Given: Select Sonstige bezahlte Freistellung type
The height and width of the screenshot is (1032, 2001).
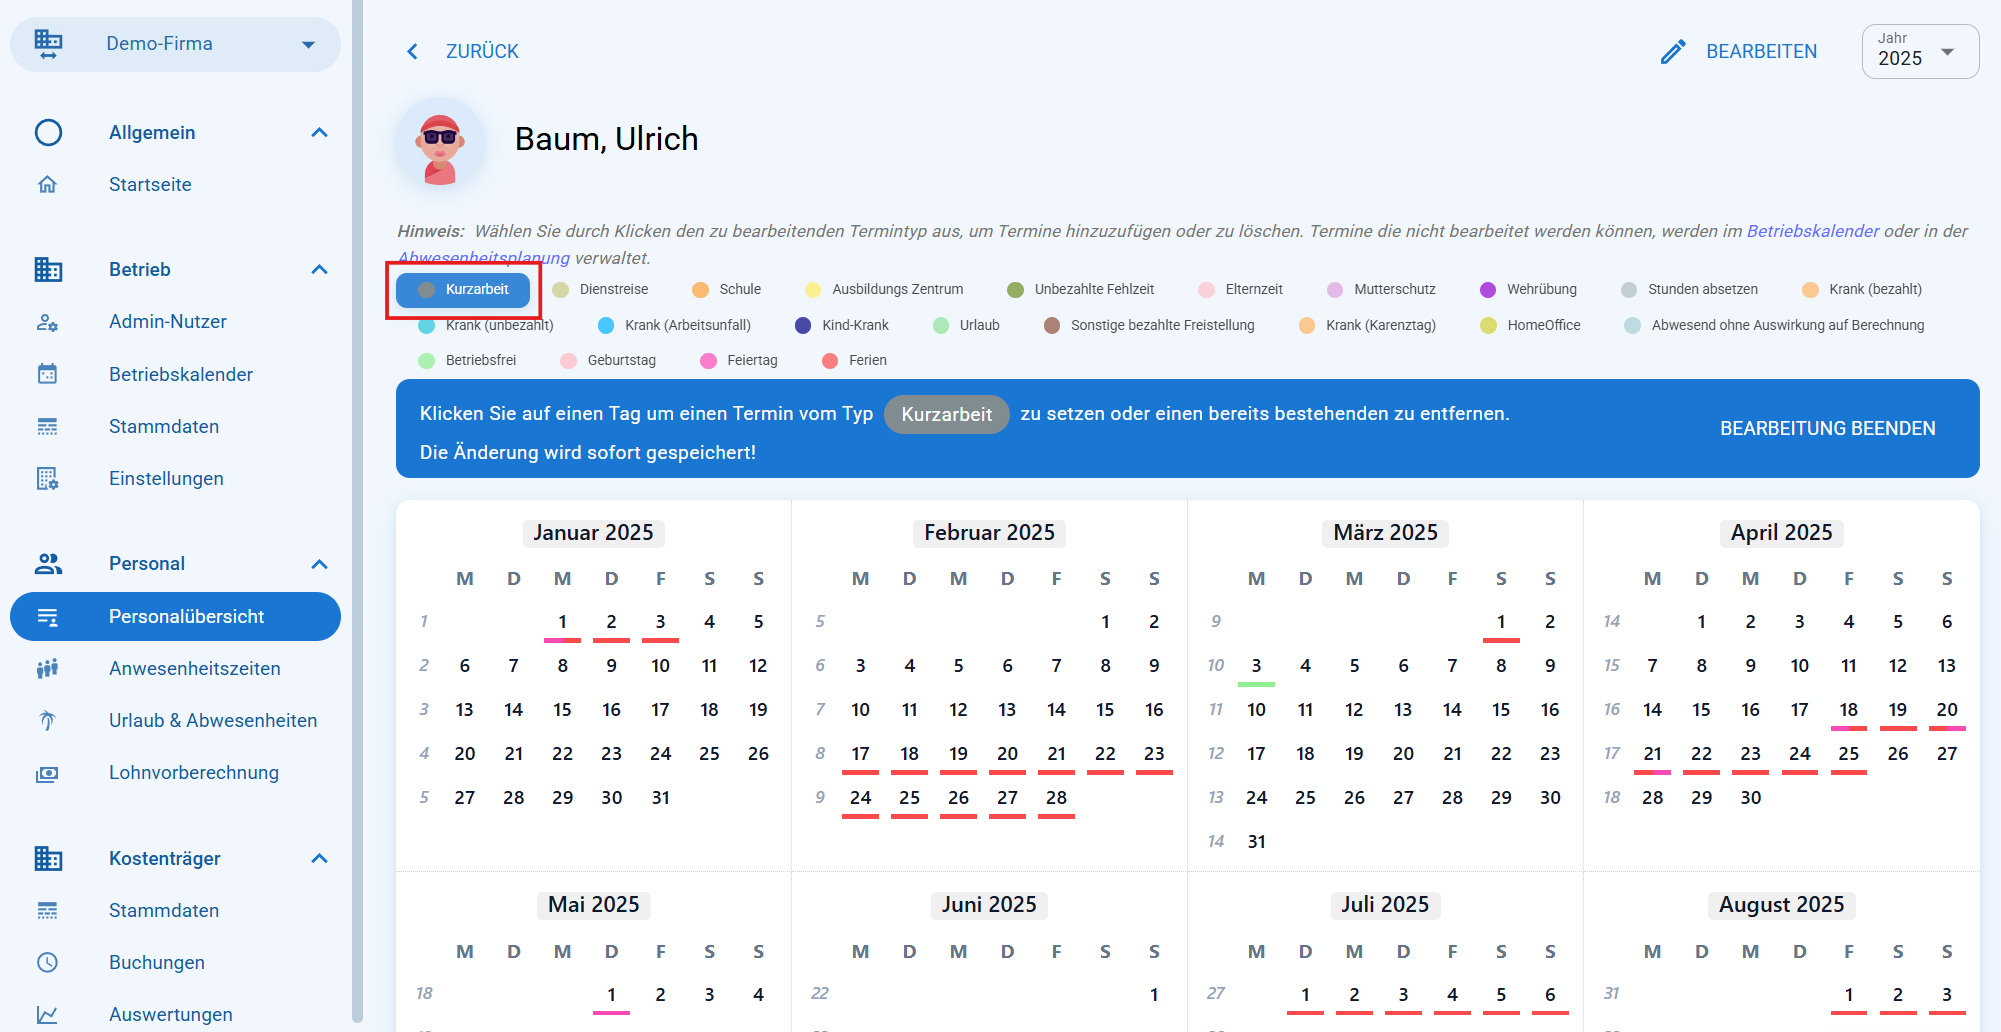Looking at the screenshot, I should coord(1149,326).
